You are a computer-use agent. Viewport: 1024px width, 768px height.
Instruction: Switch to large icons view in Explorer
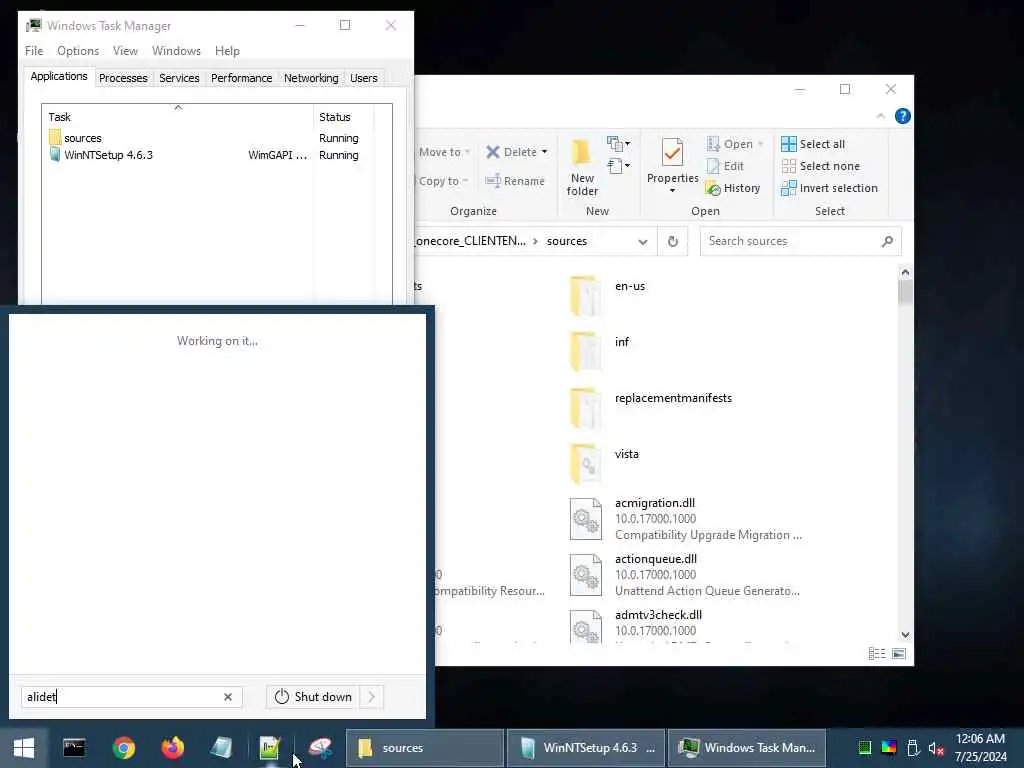(899, 654)
